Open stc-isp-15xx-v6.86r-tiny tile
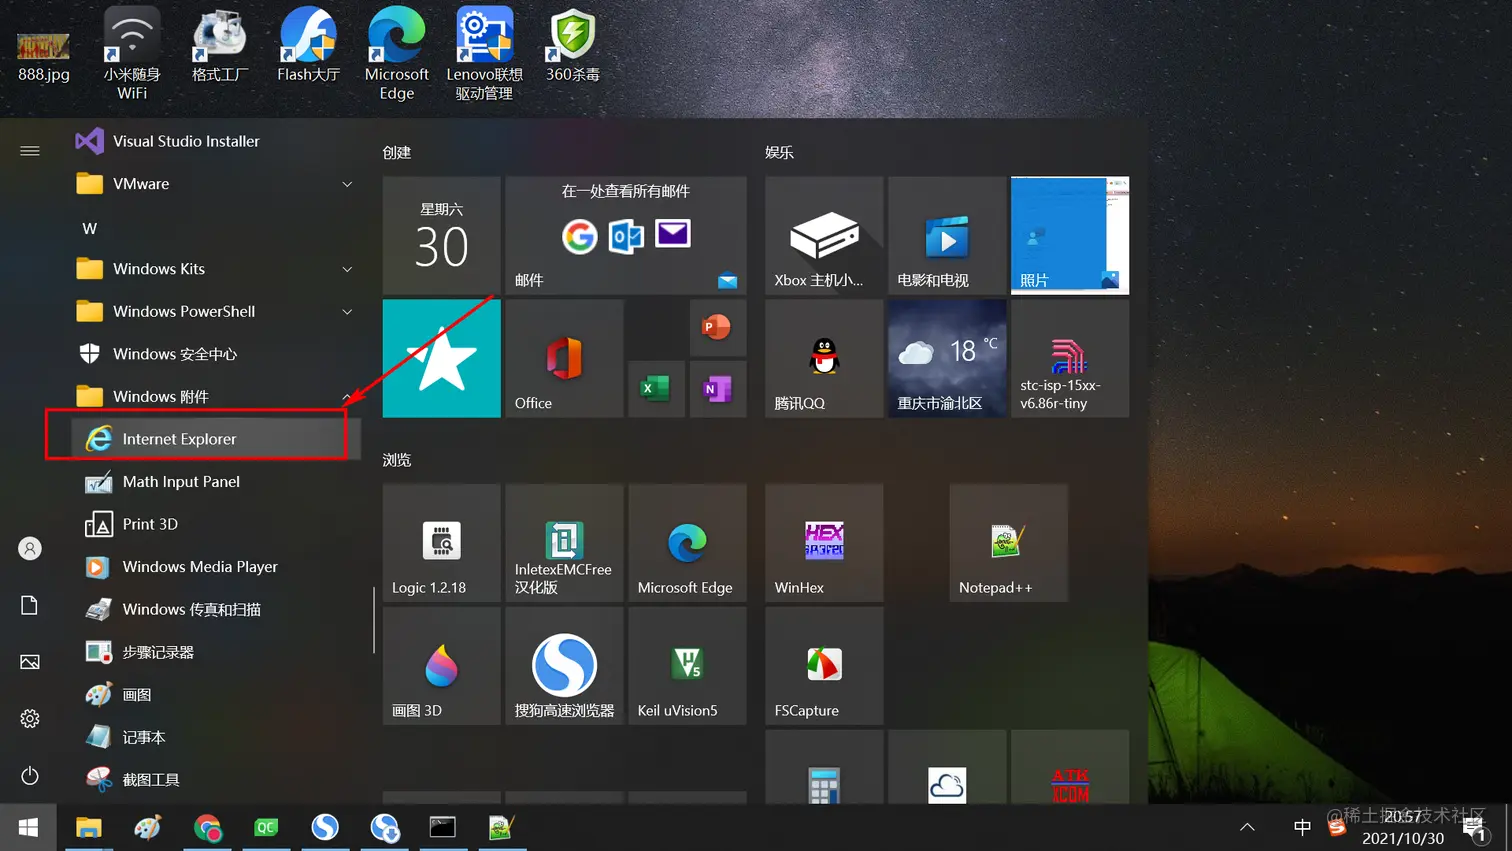Screen dimensions: 1512x851 [1070, 359]
